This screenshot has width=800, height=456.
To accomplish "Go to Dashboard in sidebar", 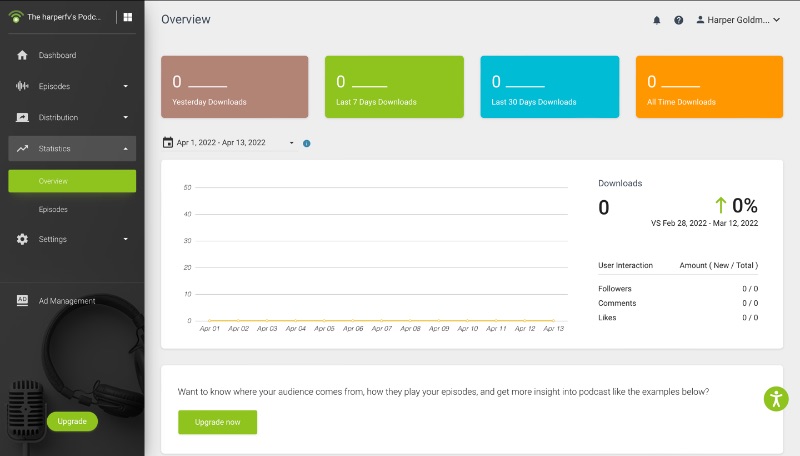I will click(72, 55).
